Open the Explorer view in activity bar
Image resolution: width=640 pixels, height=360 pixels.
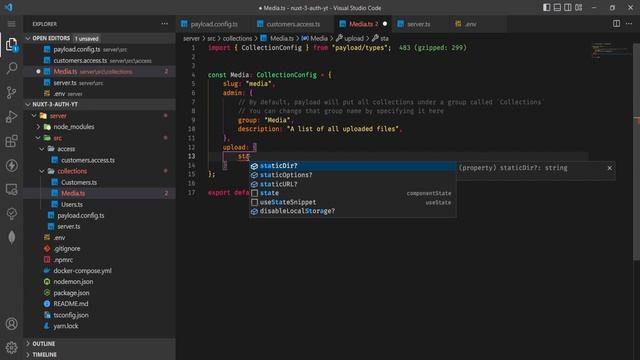pos(11,44)
